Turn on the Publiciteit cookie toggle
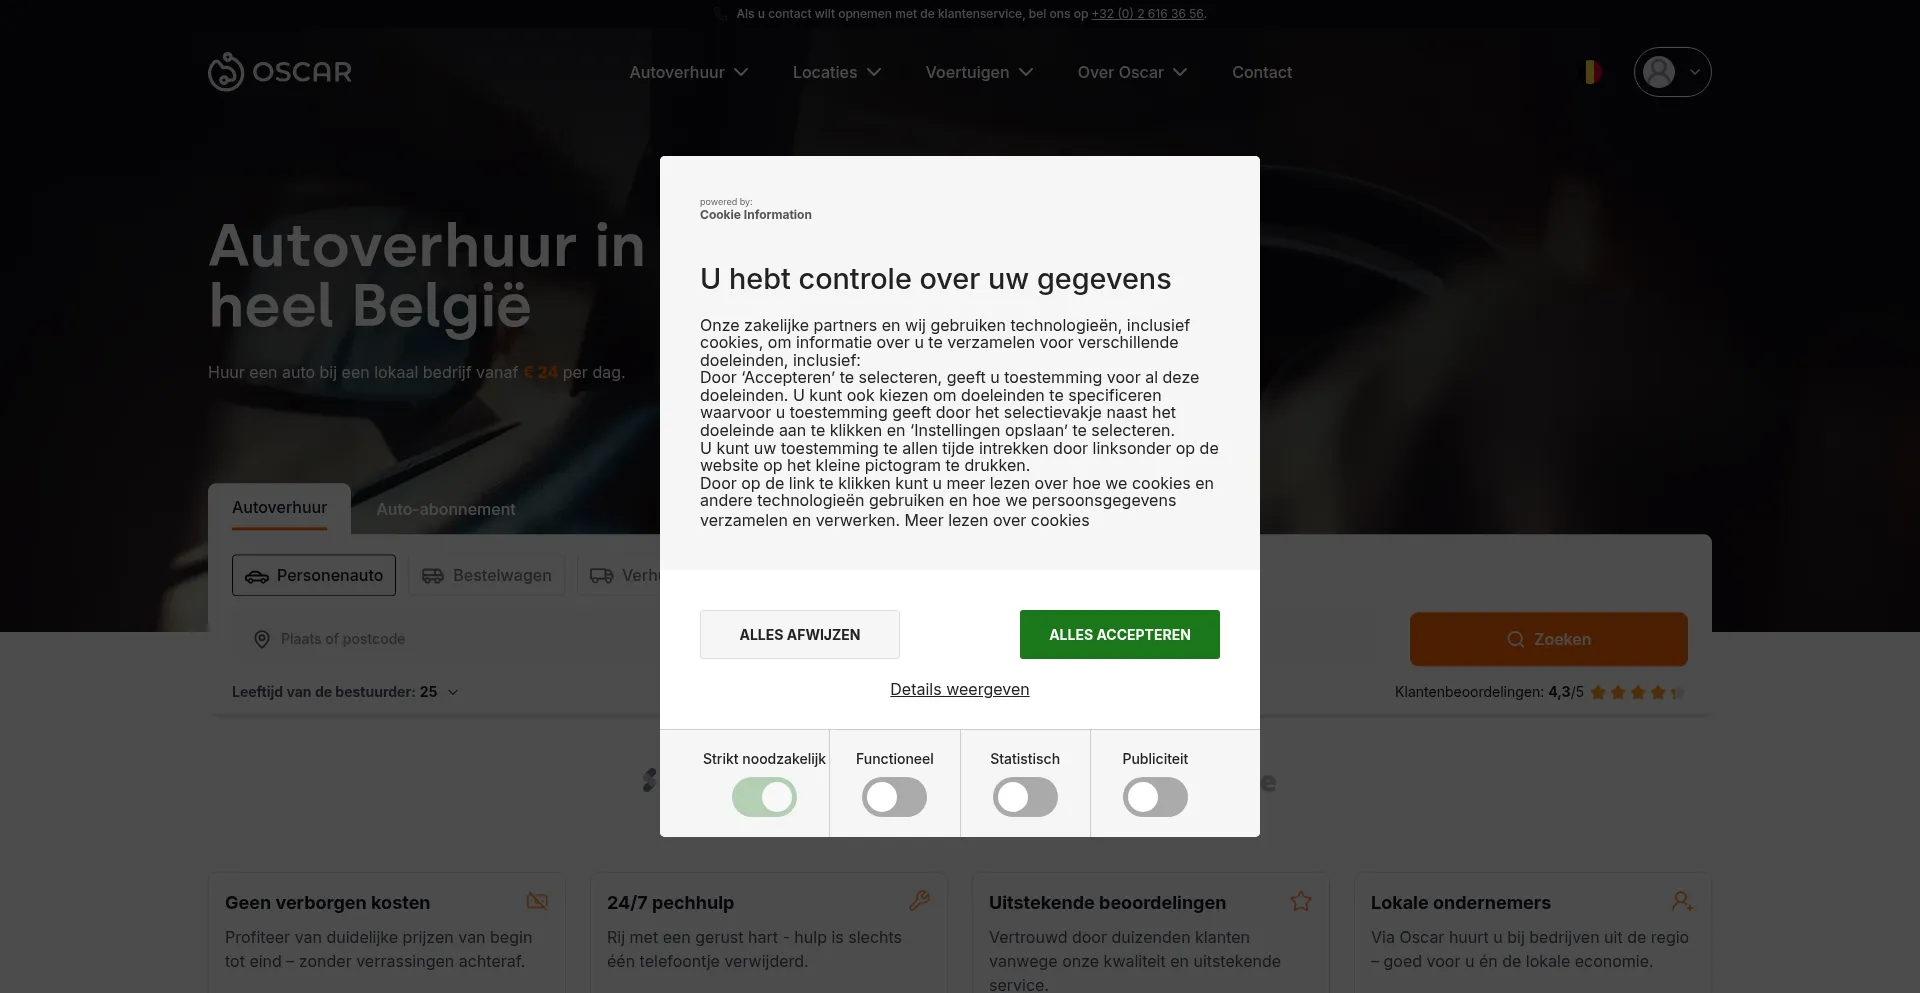This screenshot has width=1920, height=993. click(1155, 797)
